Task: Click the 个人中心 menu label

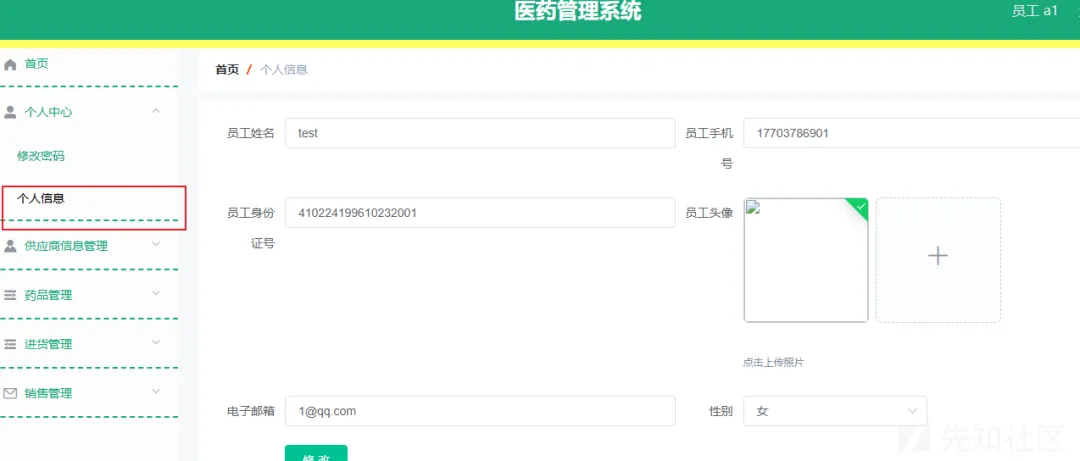Action: coord(48,112)
